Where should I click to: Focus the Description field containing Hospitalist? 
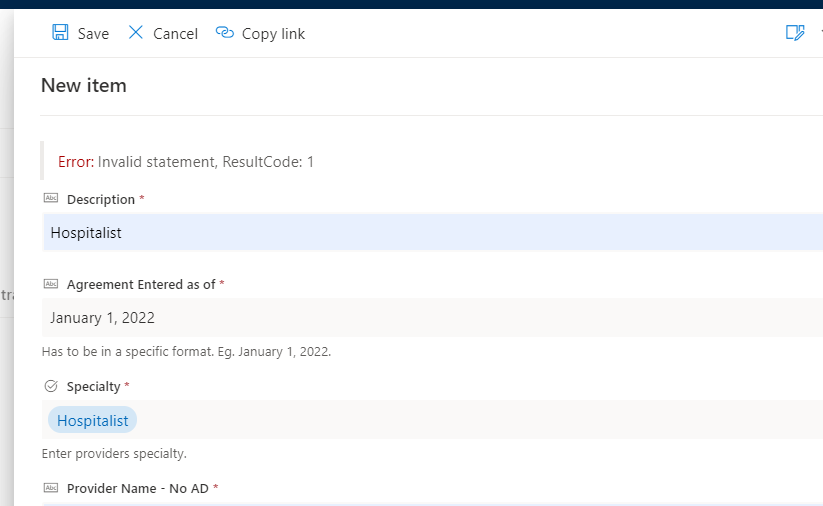point(400,232)
